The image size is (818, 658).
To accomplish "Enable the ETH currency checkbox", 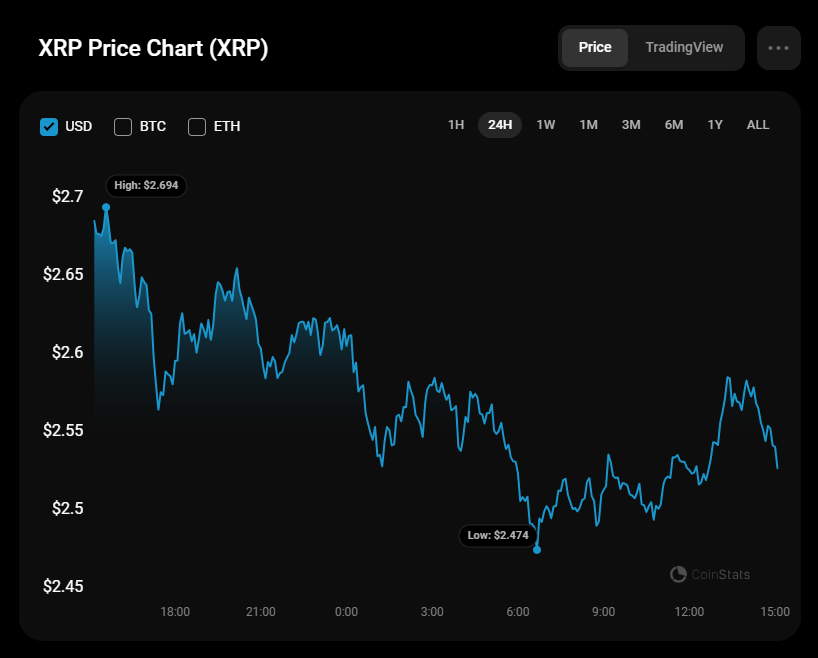I will click(x=197, y=126).
